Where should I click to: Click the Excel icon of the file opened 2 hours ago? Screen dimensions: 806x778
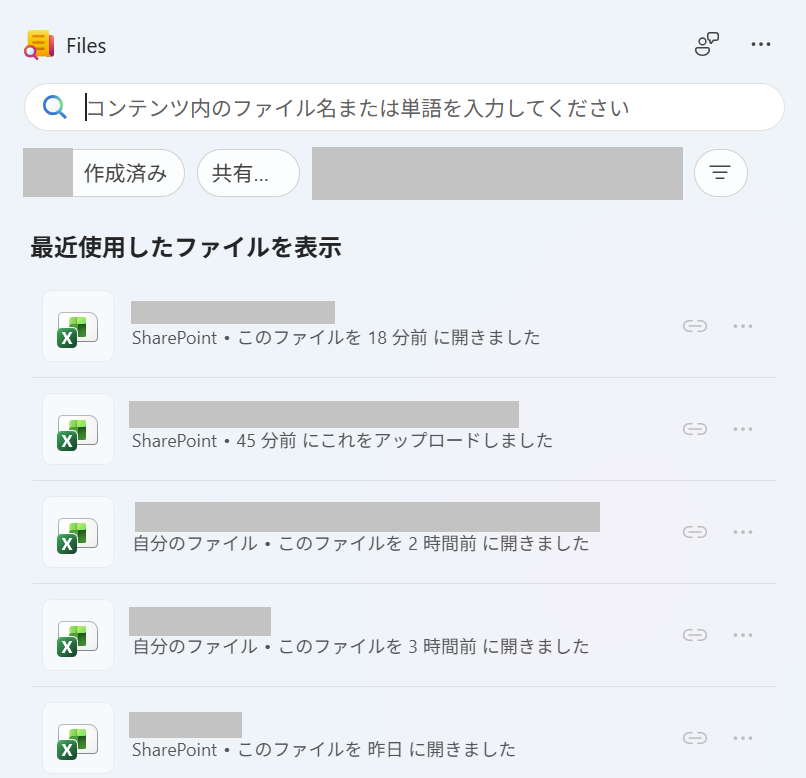point(78,532)
